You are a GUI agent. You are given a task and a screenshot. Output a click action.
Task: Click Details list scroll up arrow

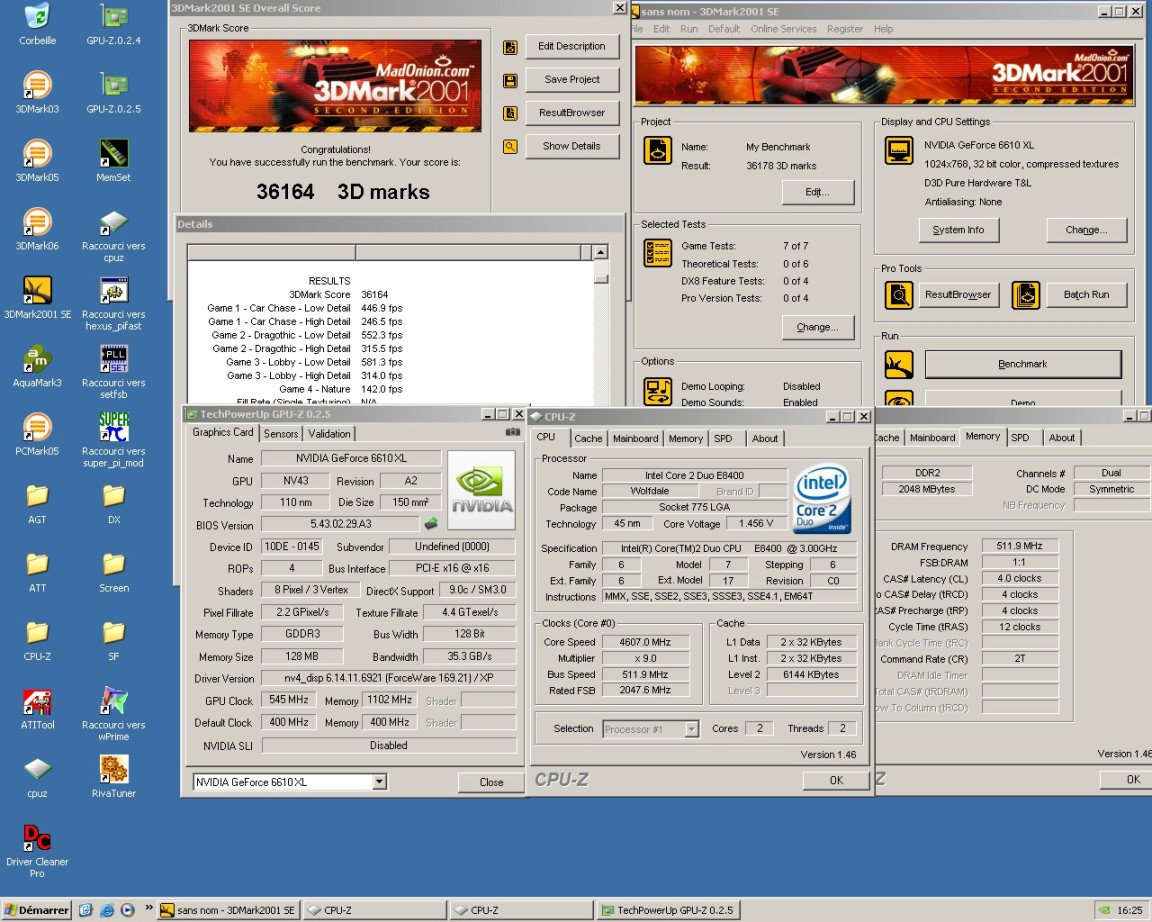600,252
